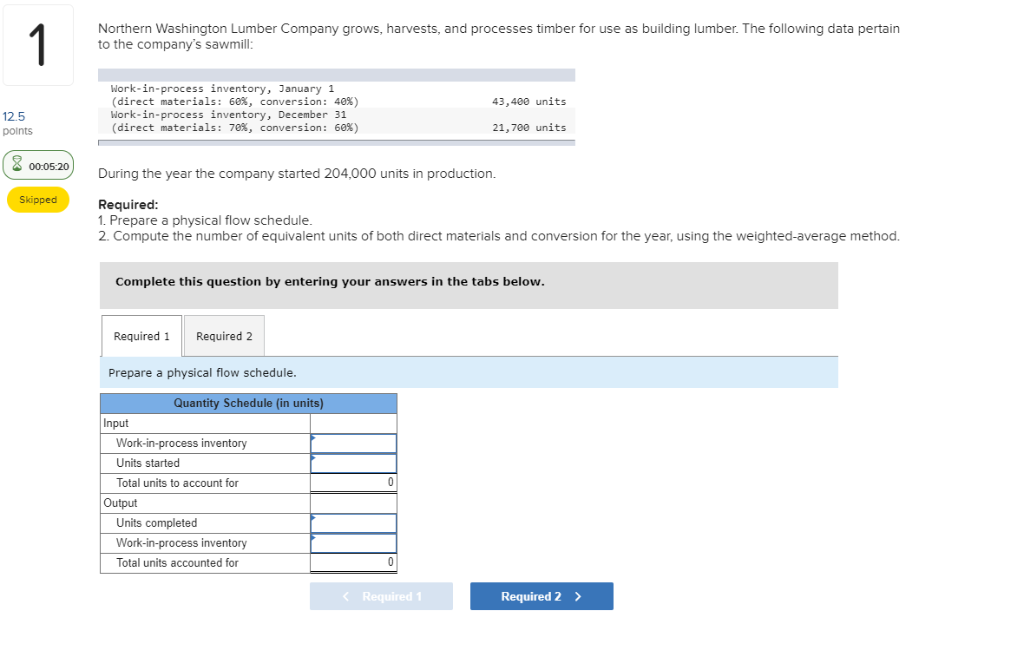The width and height of the screenshot is (1024, 657).
Task: Click the Complete this question instruction bar
Action: pyautogui.click(x=469, y=285)
